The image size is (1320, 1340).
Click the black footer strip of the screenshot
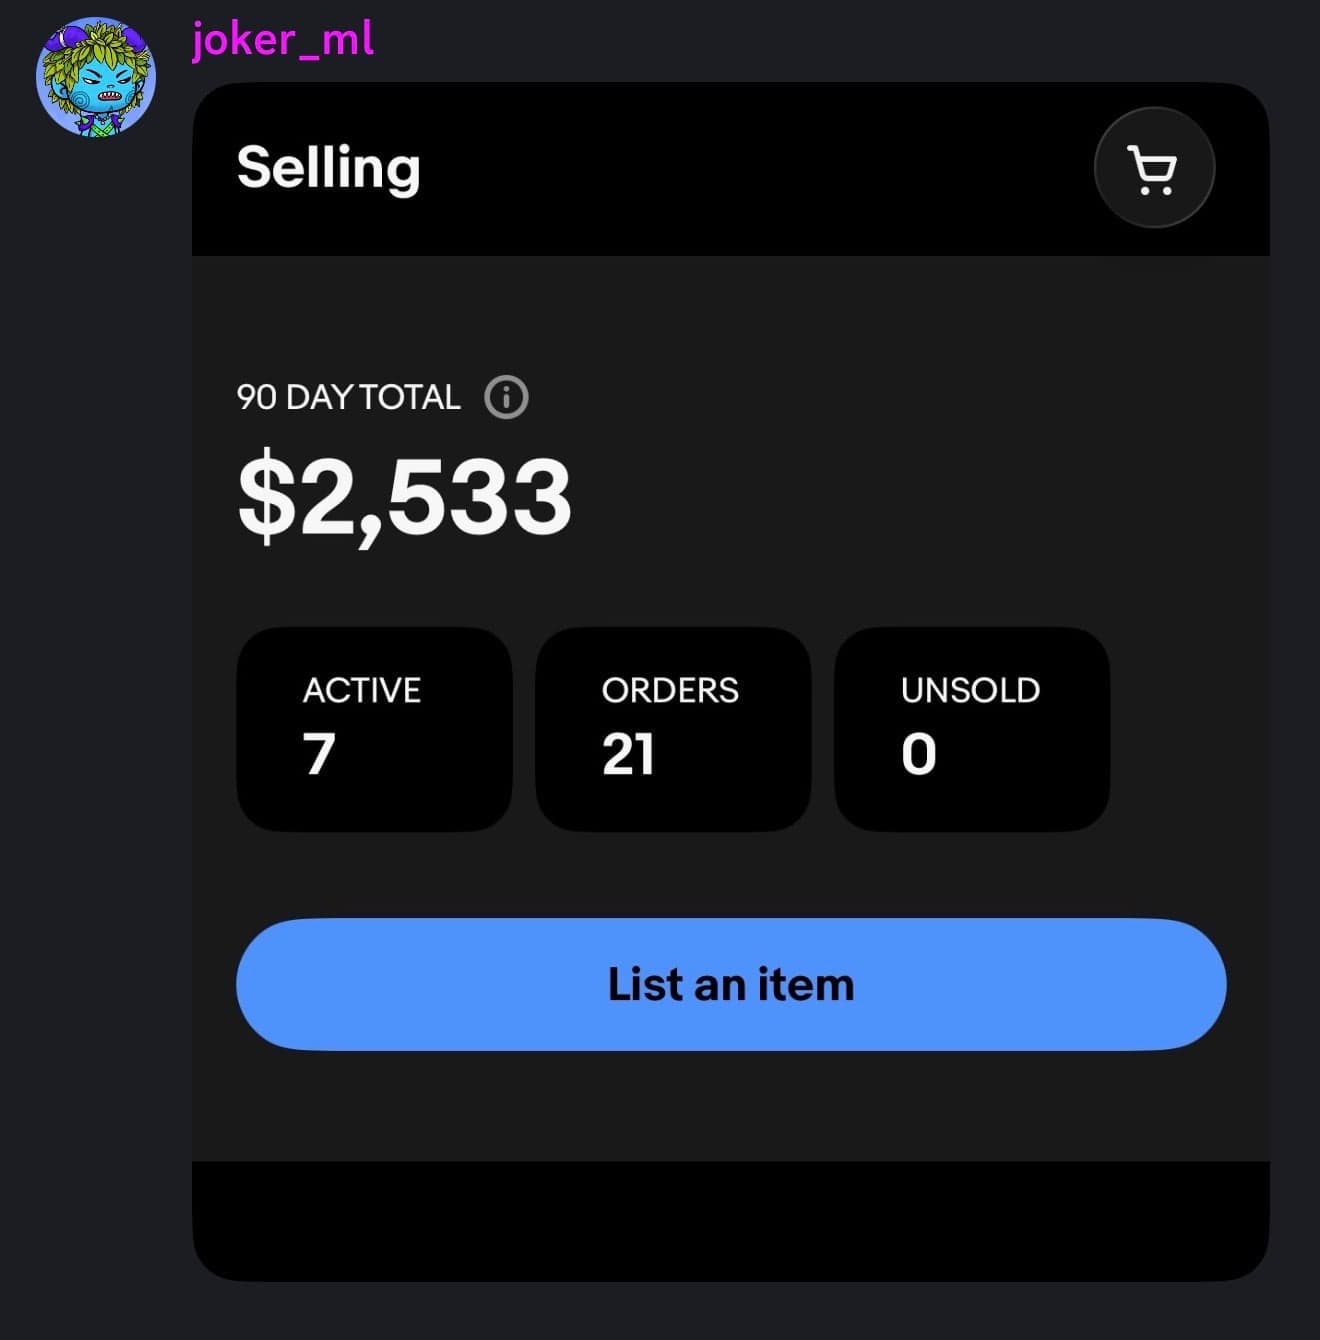(730, 1220)
